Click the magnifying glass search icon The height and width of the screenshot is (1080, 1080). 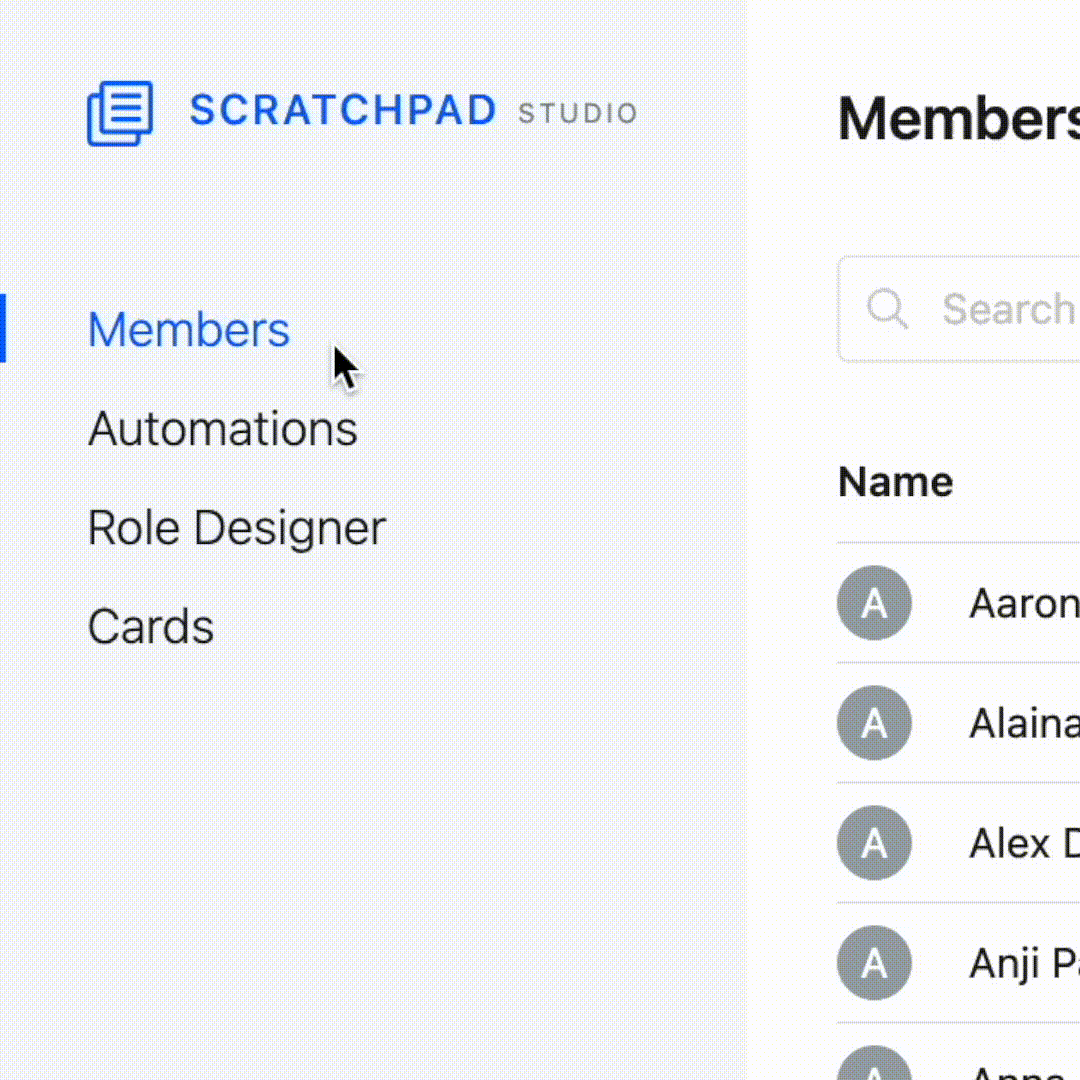click(888, 310)
